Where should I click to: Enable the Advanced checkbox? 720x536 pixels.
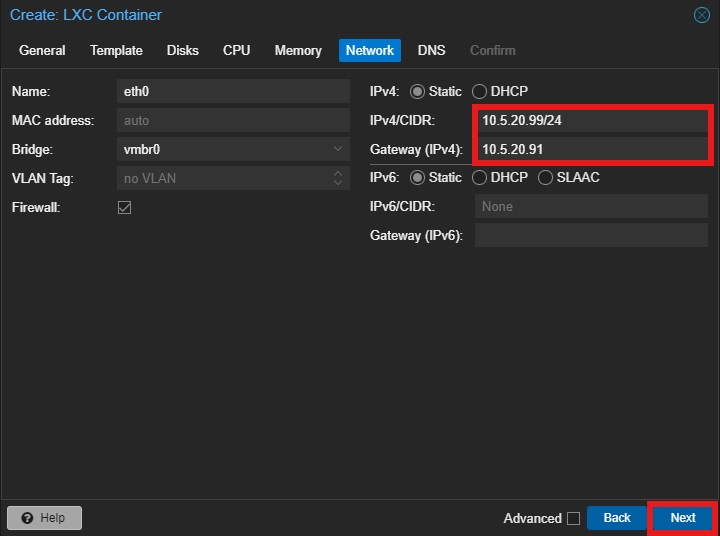[573, 518]
